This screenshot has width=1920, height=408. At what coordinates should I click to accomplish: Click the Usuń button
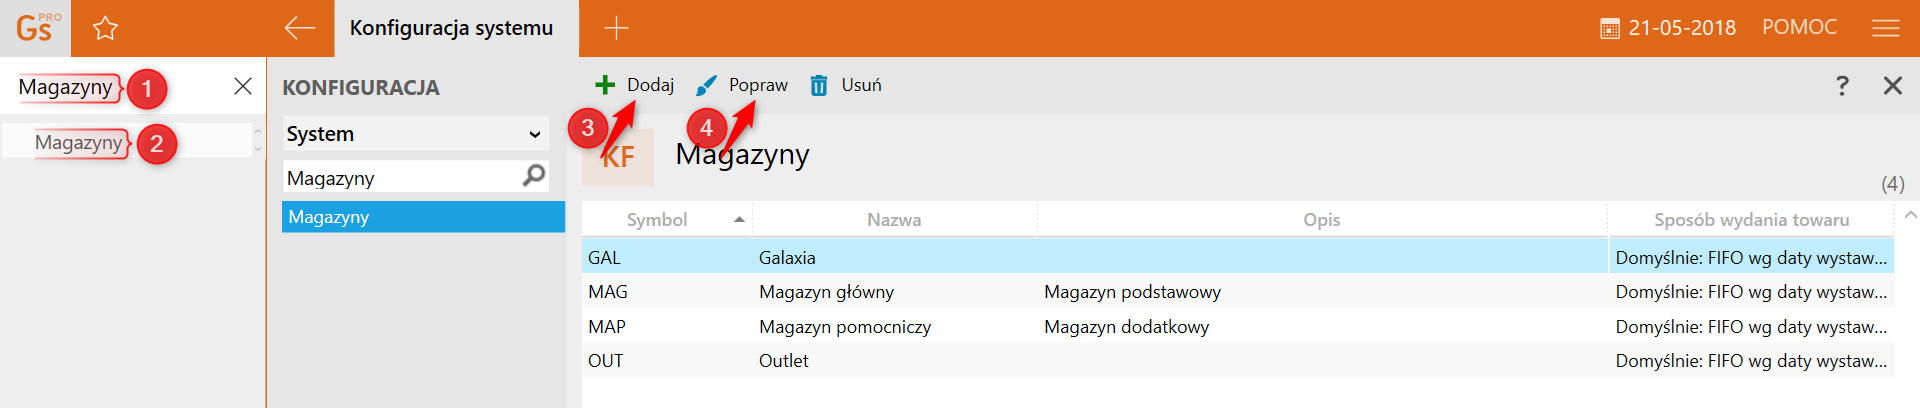(846, 85)
